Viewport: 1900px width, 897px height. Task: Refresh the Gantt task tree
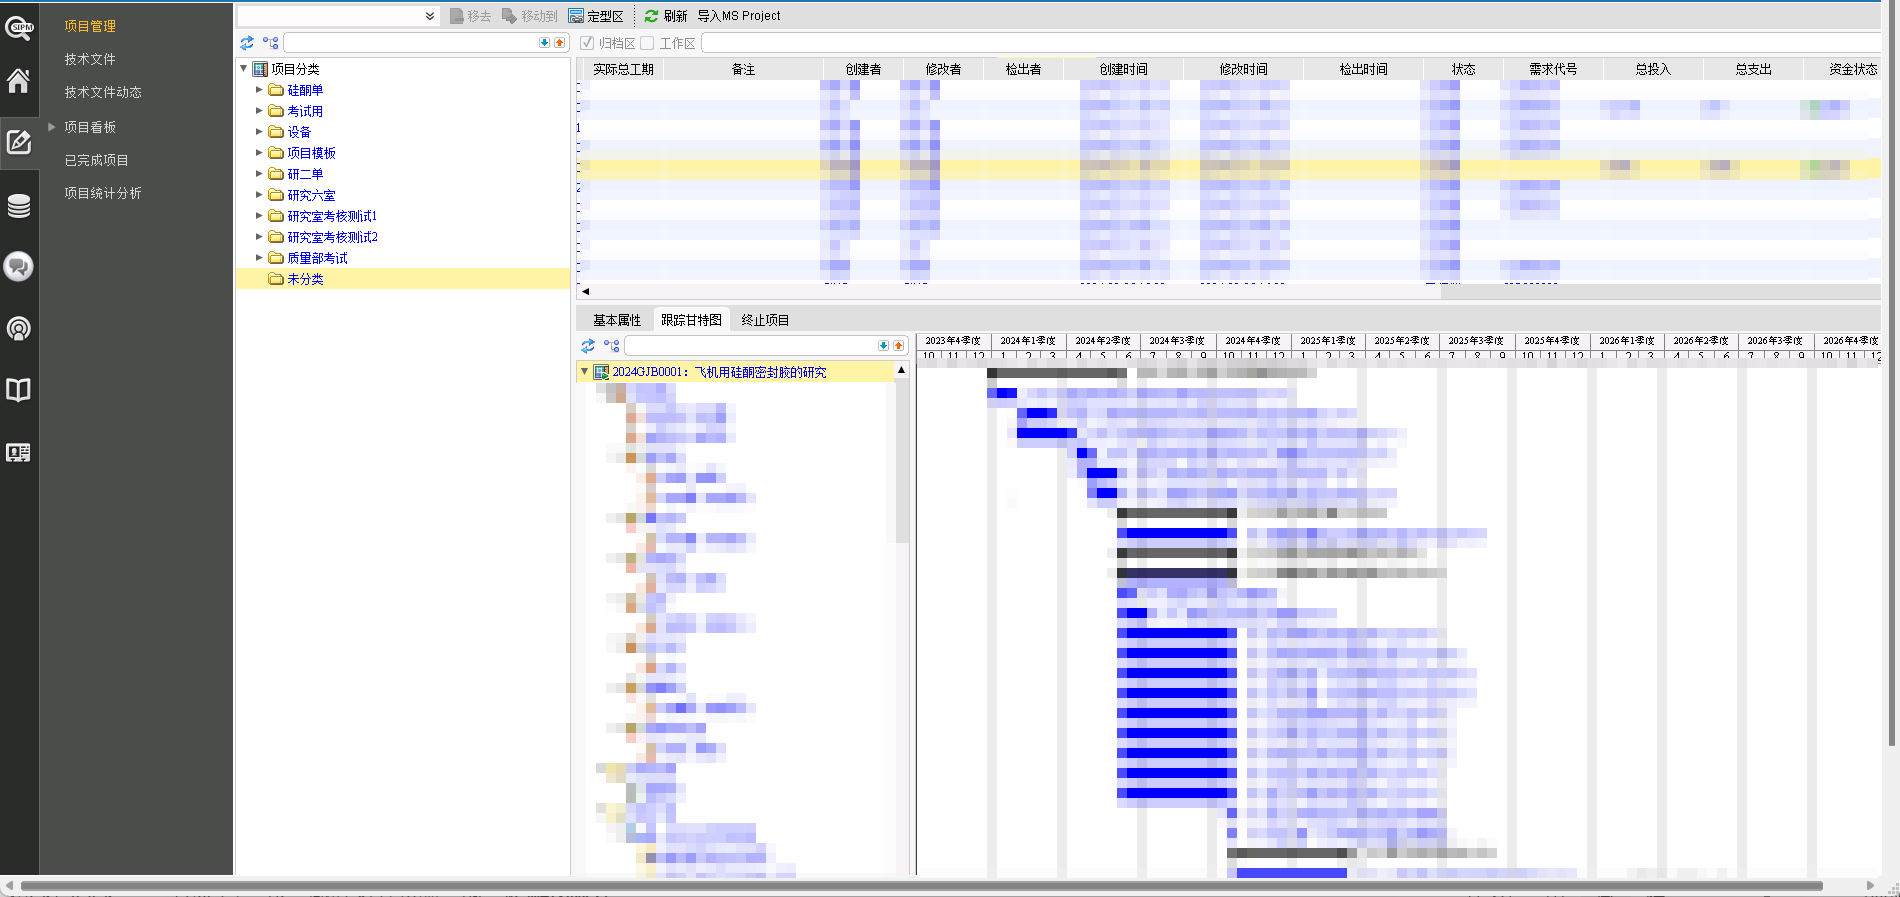click(588, 346)
